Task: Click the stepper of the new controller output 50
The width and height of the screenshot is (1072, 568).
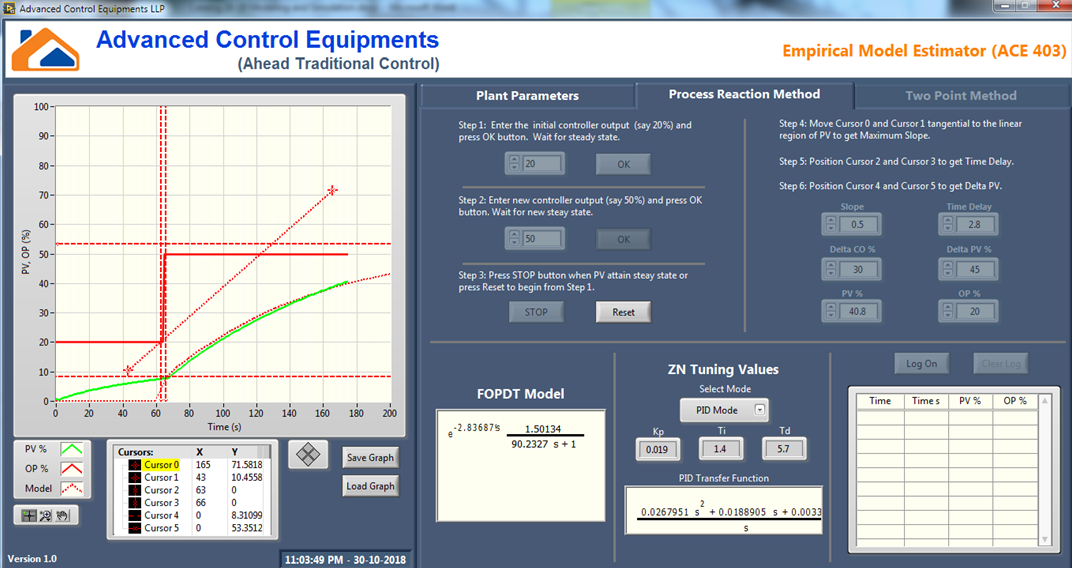Action: coord(514,239)
